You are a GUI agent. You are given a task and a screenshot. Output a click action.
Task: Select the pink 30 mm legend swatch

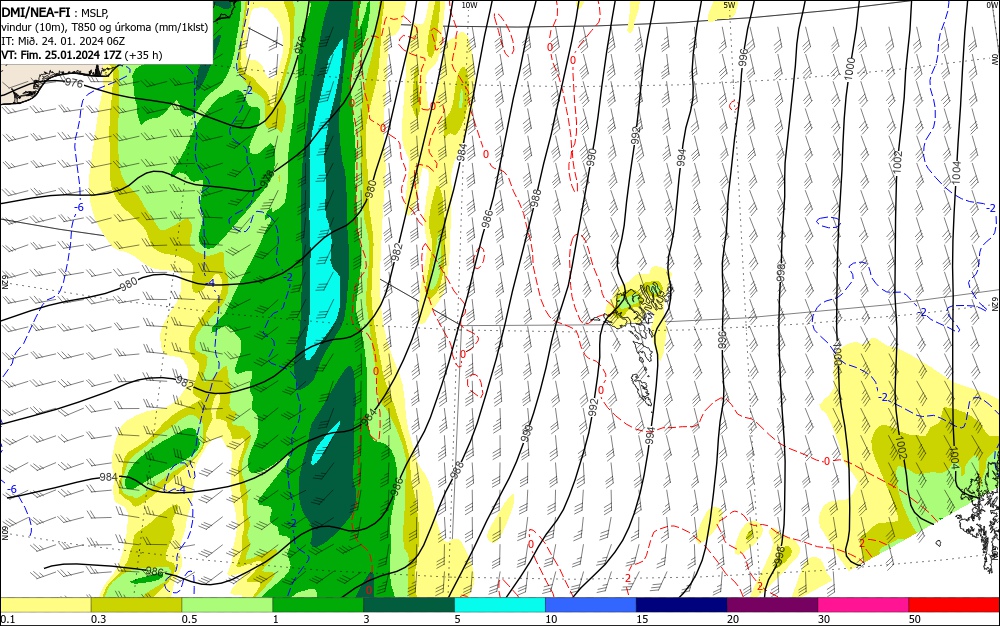click(864, 605)
